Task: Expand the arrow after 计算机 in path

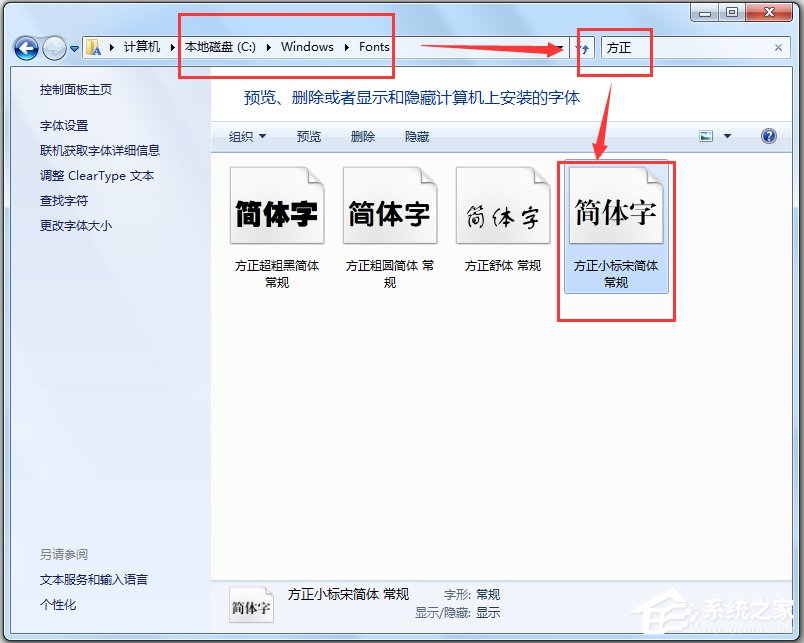Action: point(172,48)
